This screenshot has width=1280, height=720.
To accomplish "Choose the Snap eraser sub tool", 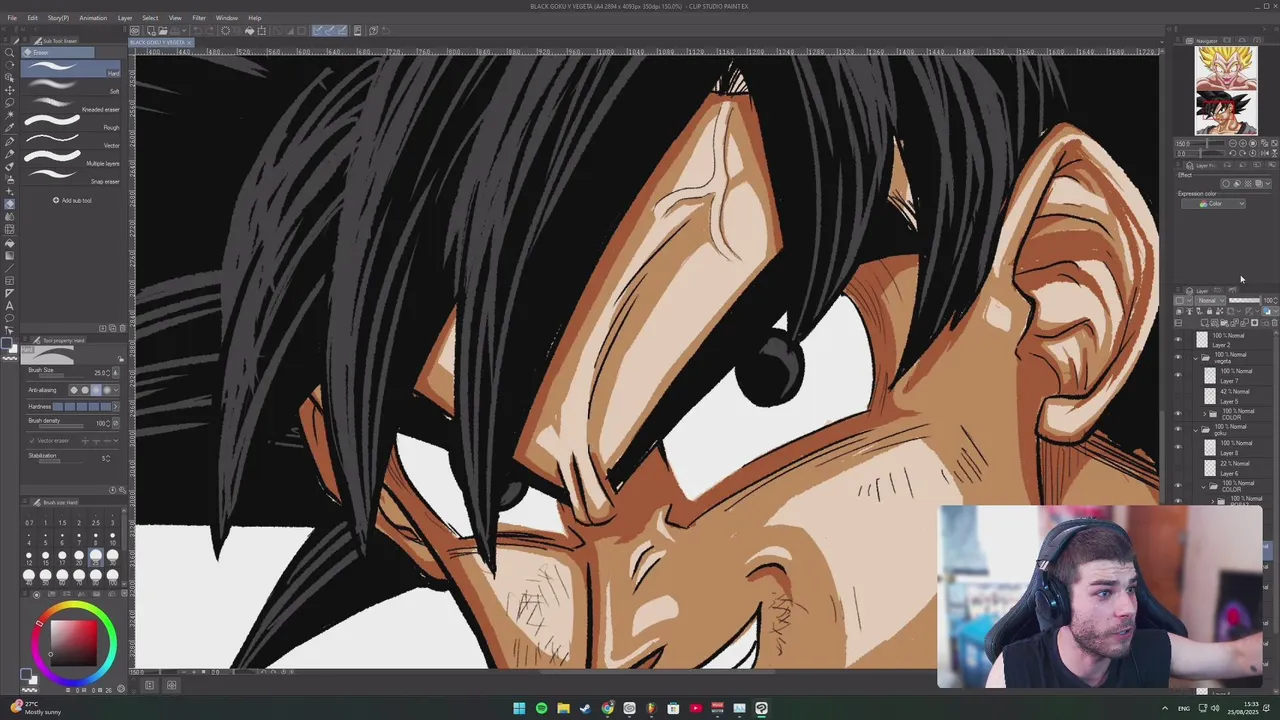I will click(71, 177).
